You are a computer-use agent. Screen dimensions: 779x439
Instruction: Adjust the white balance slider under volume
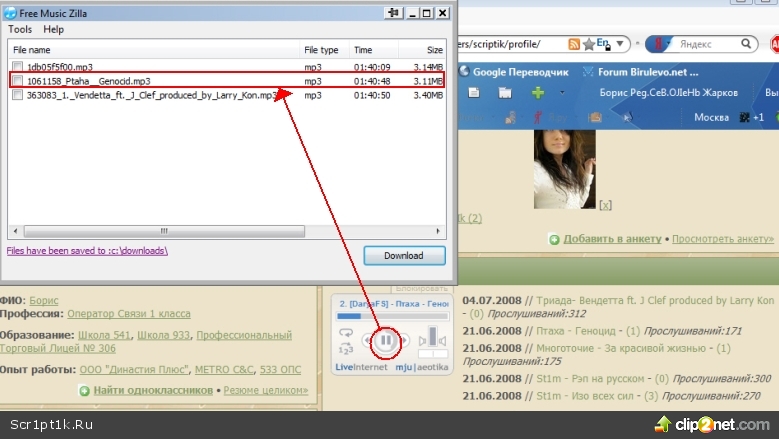pos(433,354)
